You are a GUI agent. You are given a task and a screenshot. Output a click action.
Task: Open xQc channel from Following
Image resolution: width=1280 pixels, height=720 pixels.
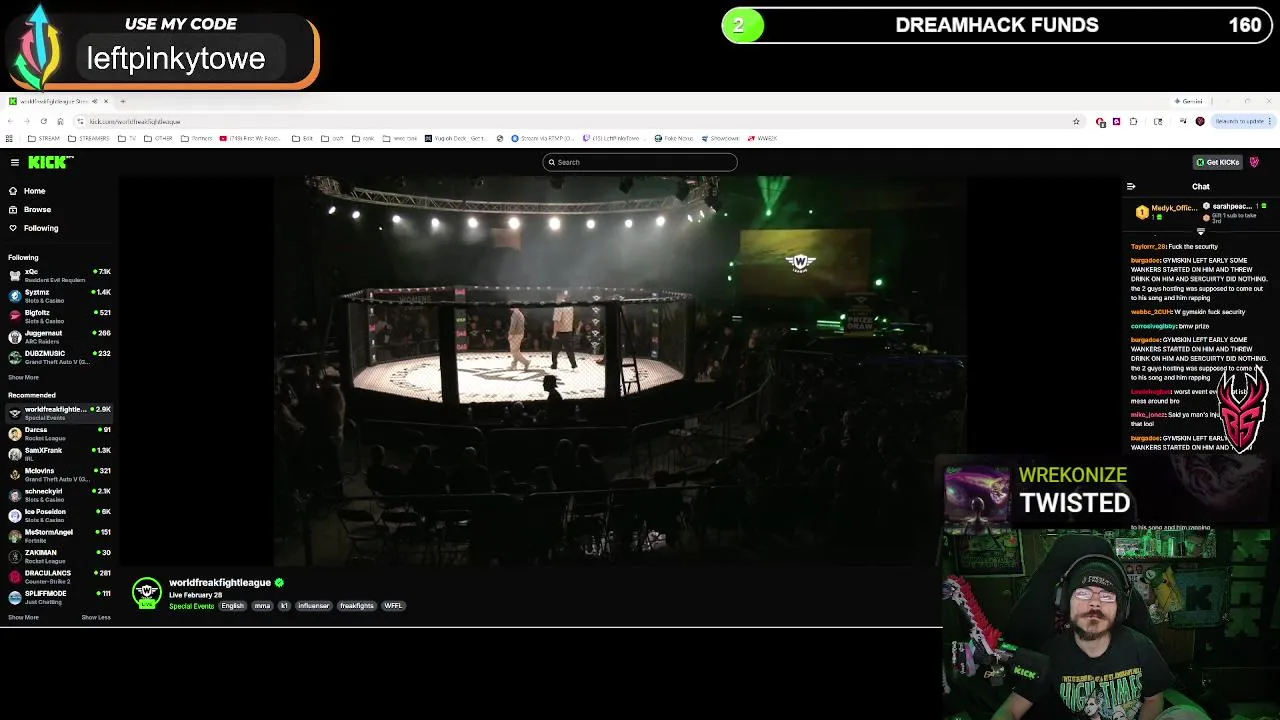coord(60,275)
